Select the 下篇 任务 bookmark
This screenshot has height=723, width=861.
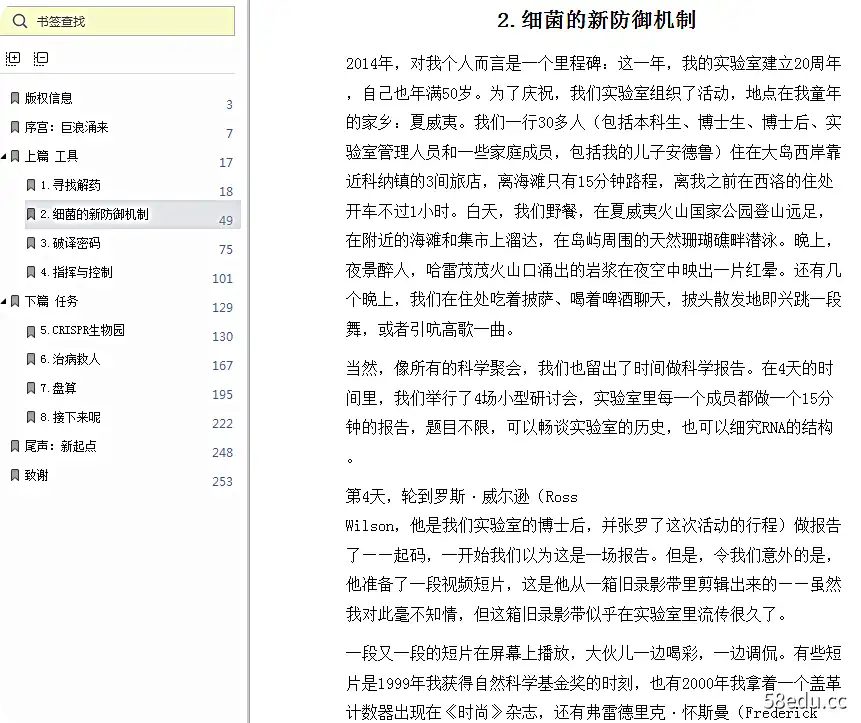click(51, 301)
